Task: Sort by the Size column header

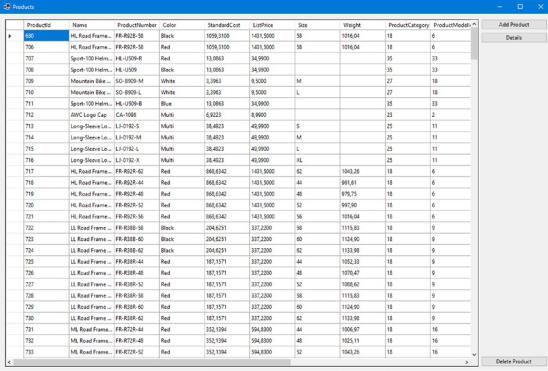Action: coord(317,25)
